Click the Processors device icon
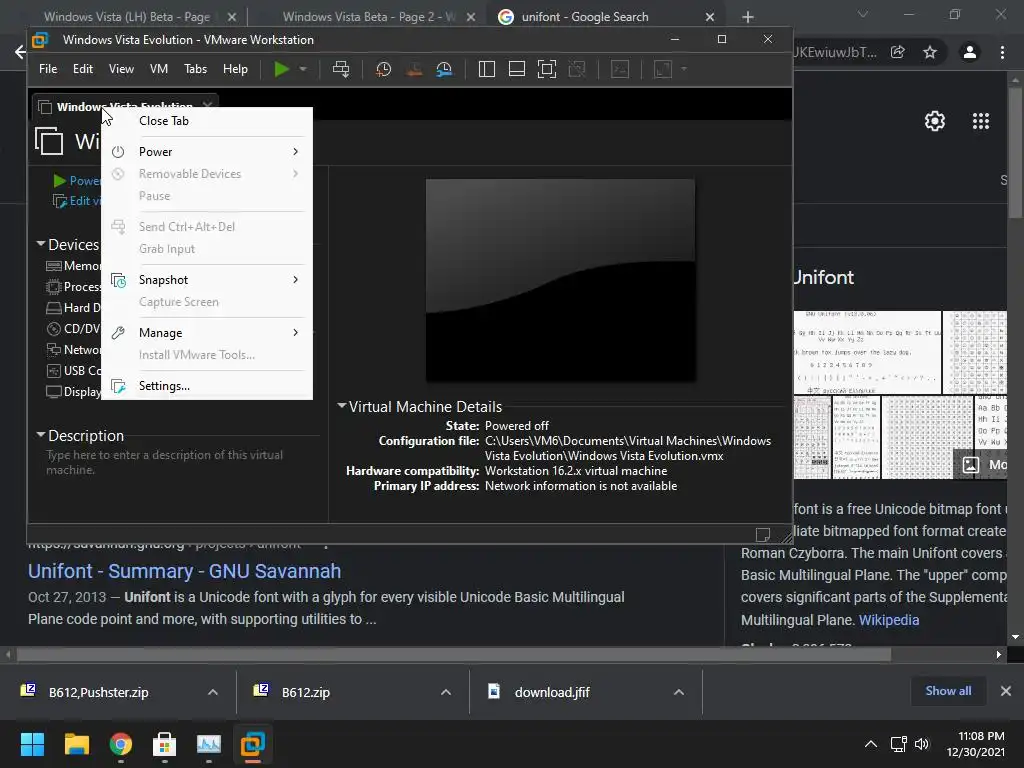This screenshot has width=1024, height=768. point(54,287)
